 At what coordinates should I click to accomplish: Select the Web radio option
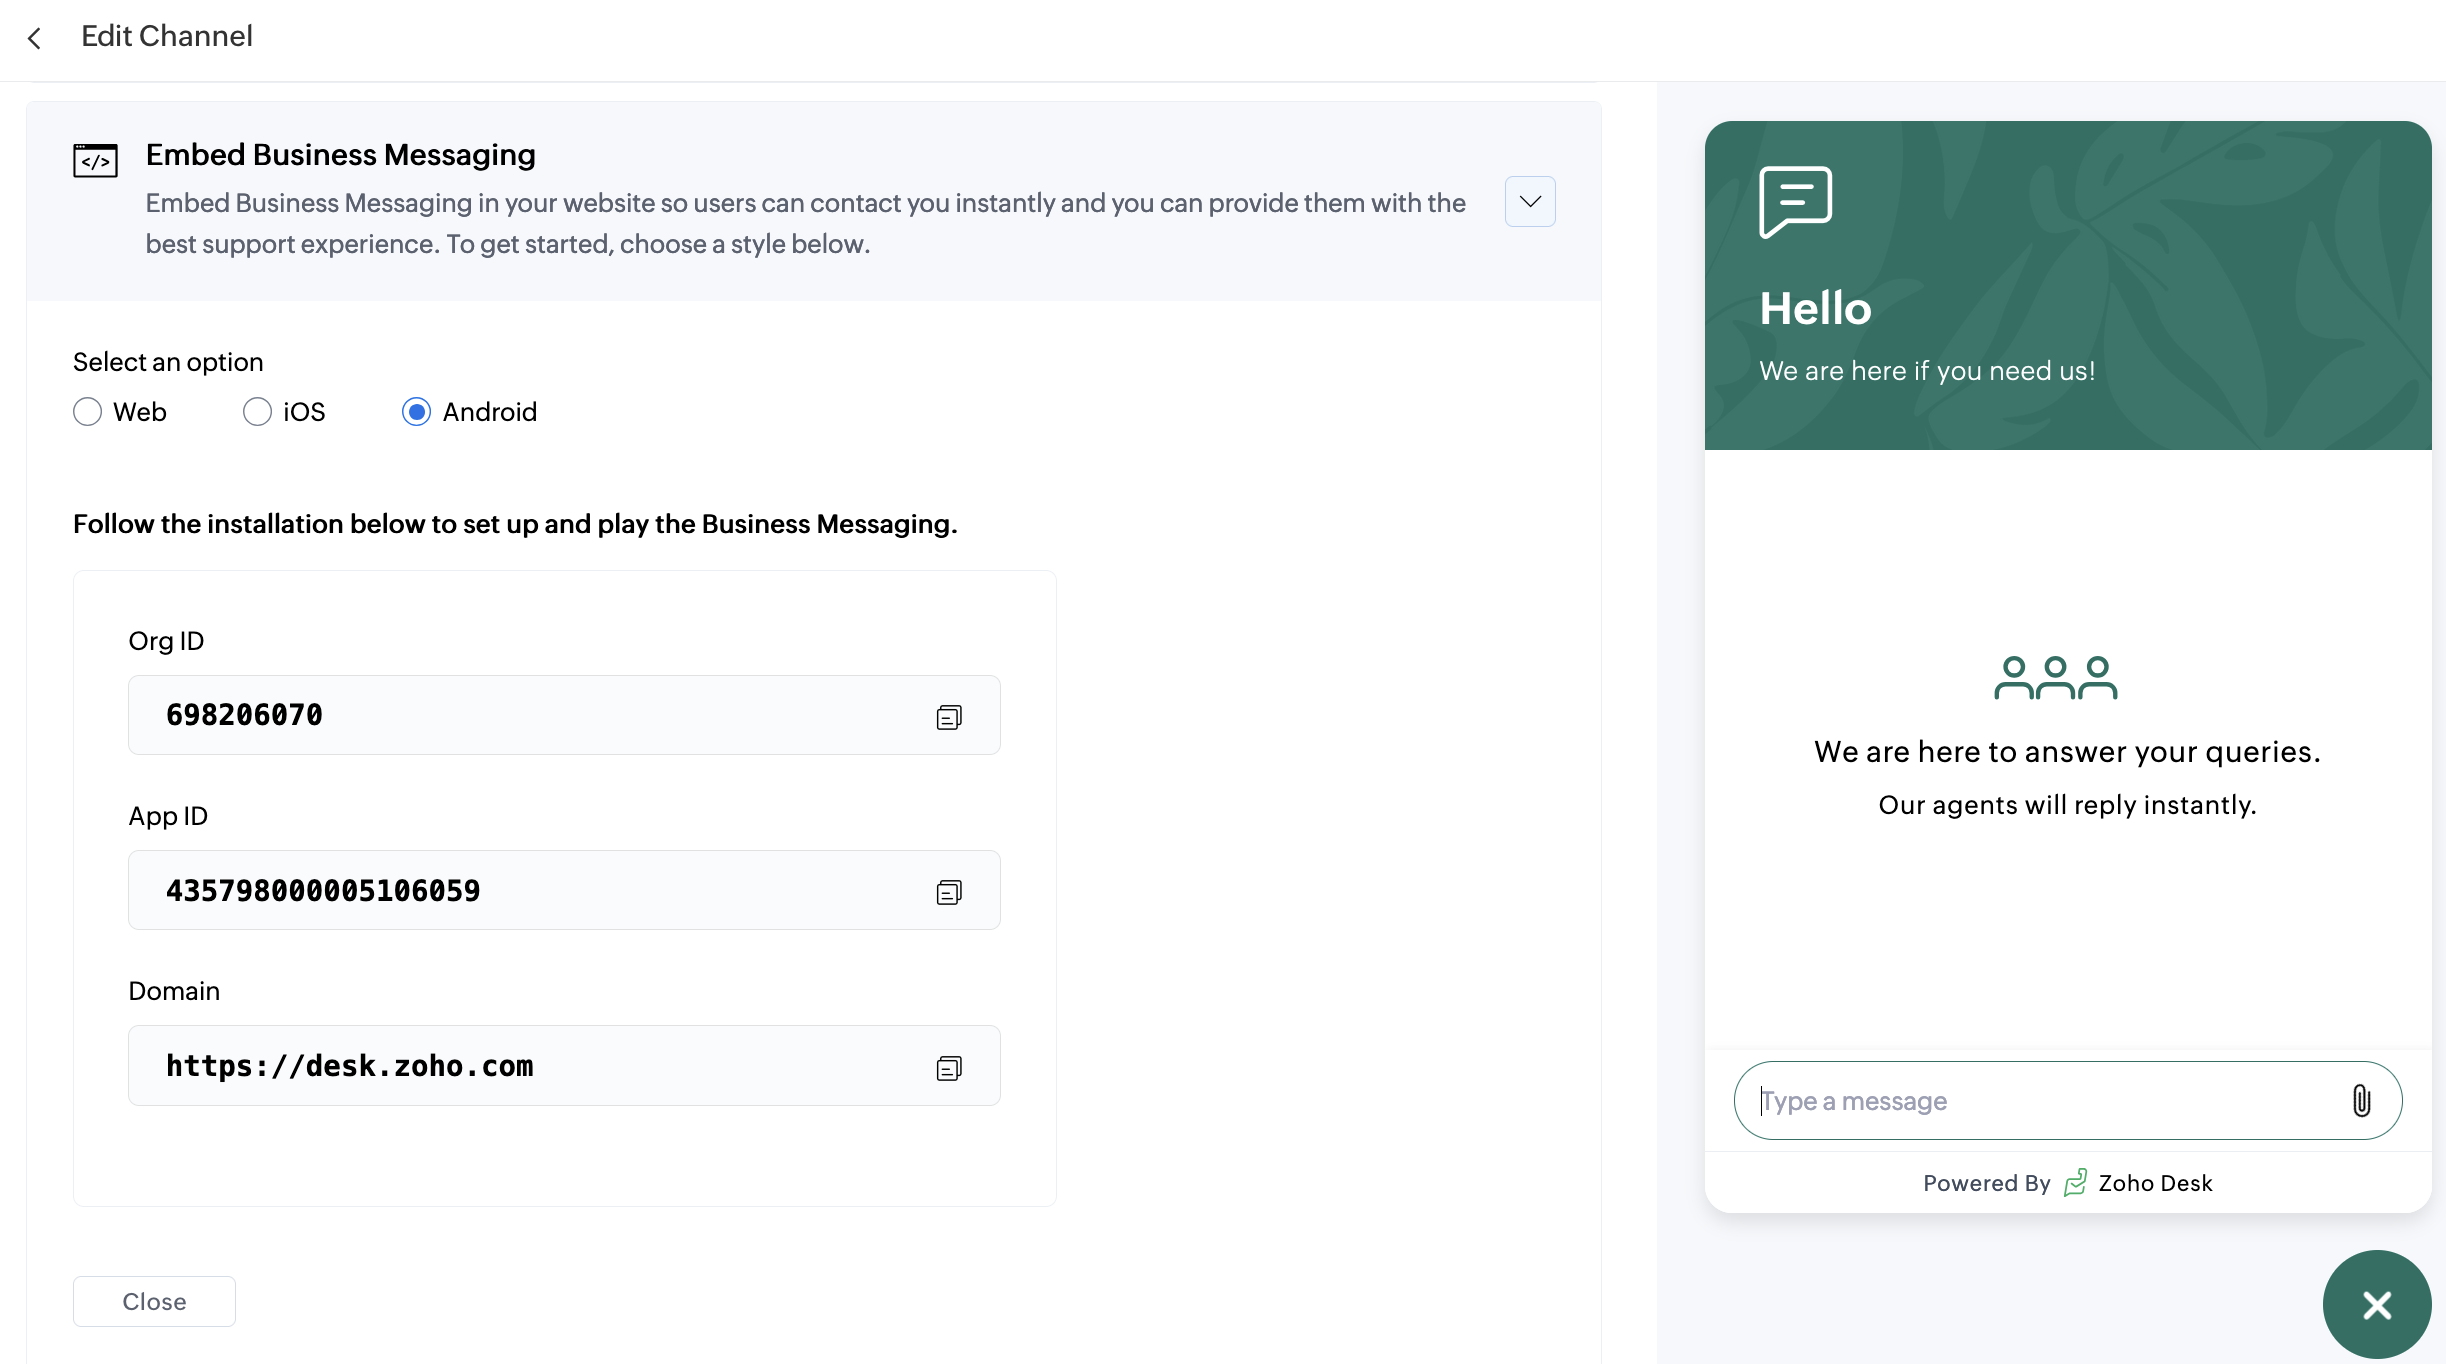pyautogui.click(x=88, y=412)
